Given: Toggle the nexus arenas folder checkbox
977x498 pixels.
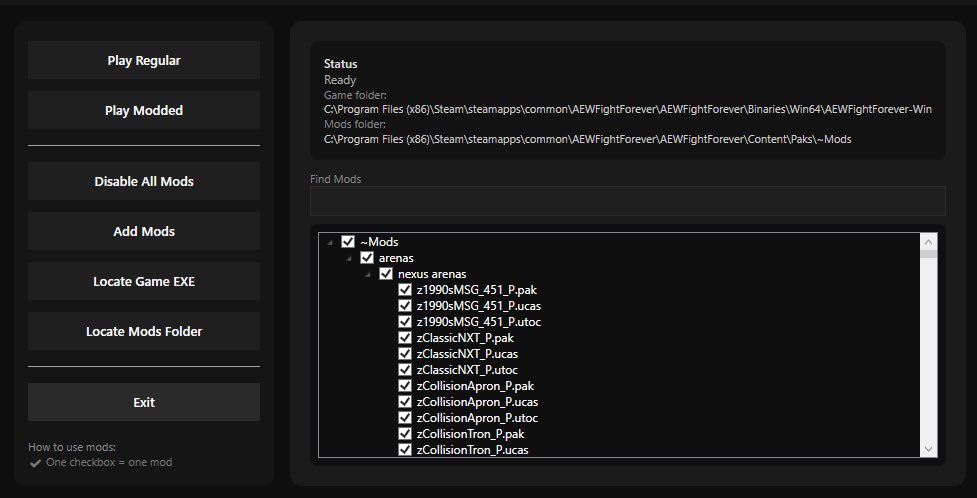Looking at the screenshot, I should tap(386, 274).
